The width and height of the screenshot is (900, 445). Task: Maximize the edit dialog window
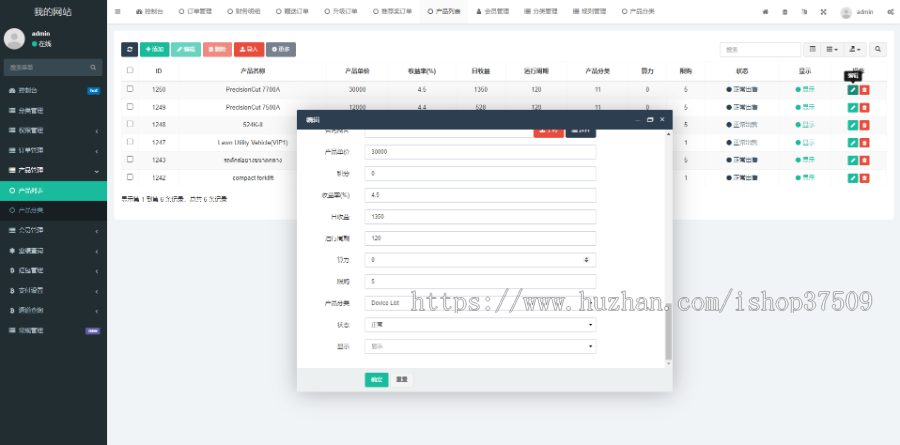650,119
